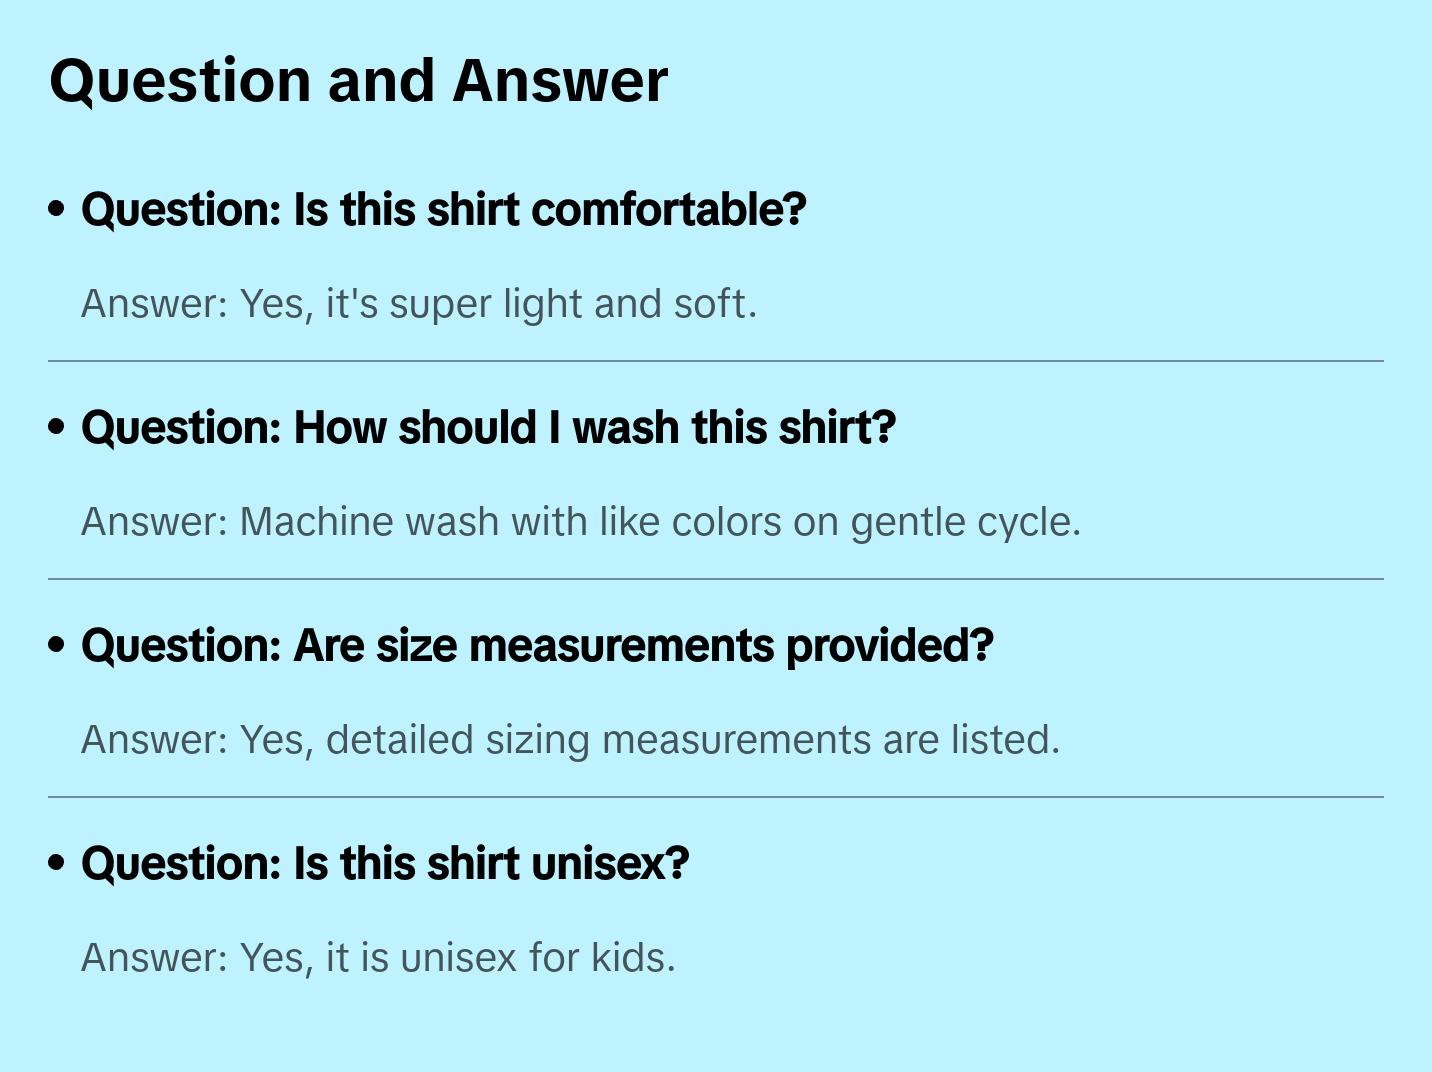Click the bullet beside the comfortable question

point(57,209)
